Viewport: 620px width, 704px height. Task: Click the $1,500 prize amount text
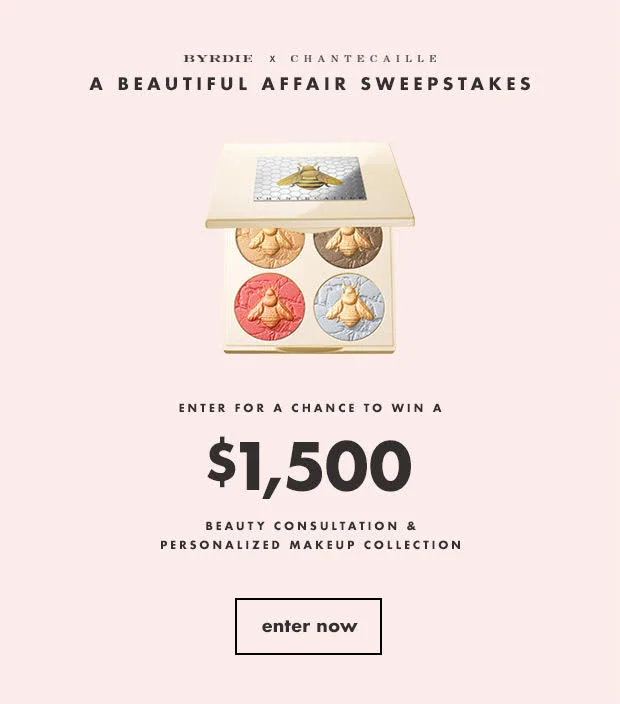coord(309,465)
